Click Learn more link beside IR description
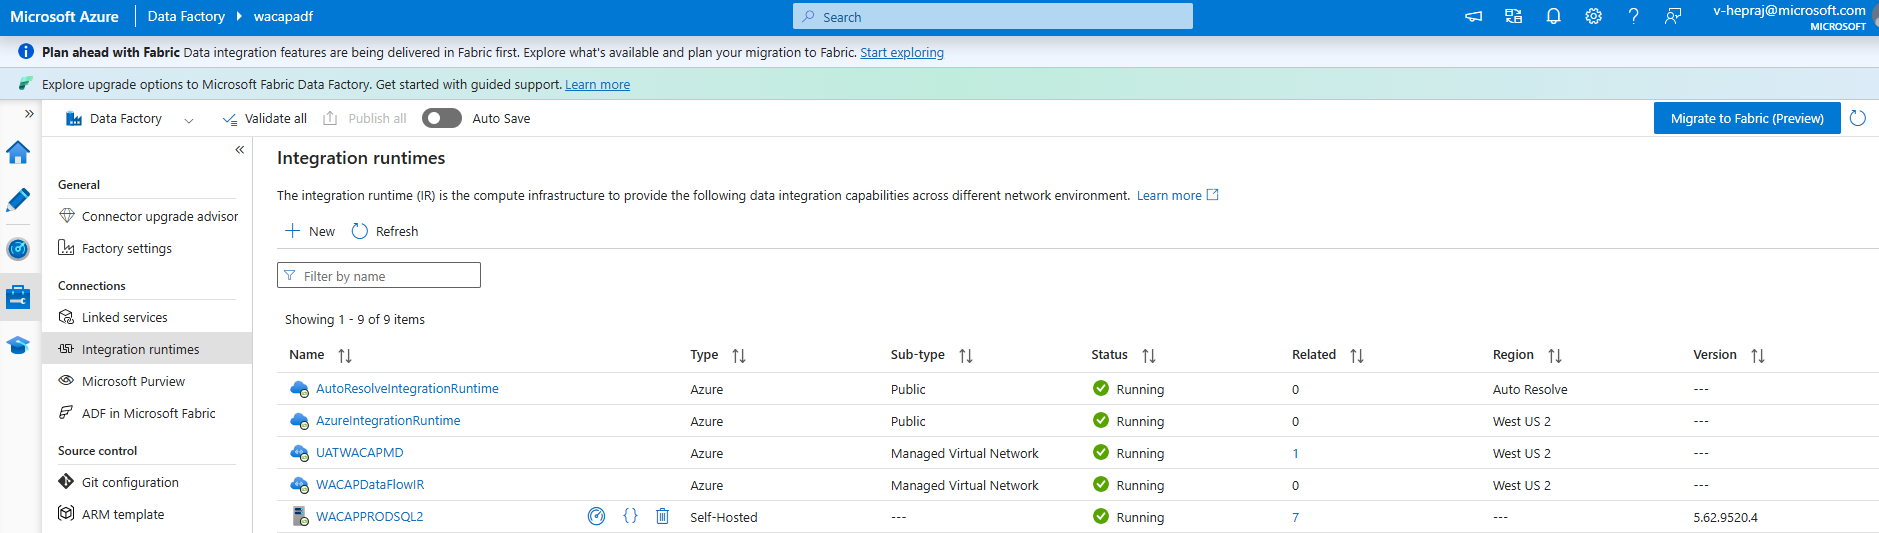The image size is (1879, 533). [x=1177, y=195]
